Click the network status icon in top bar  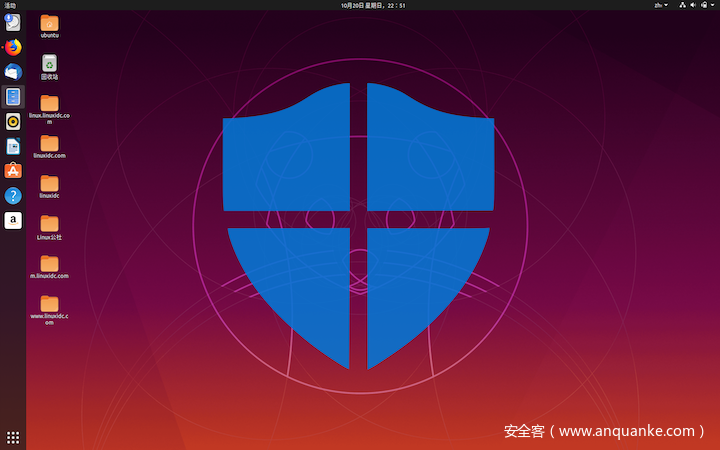click(x=682, y=5)
